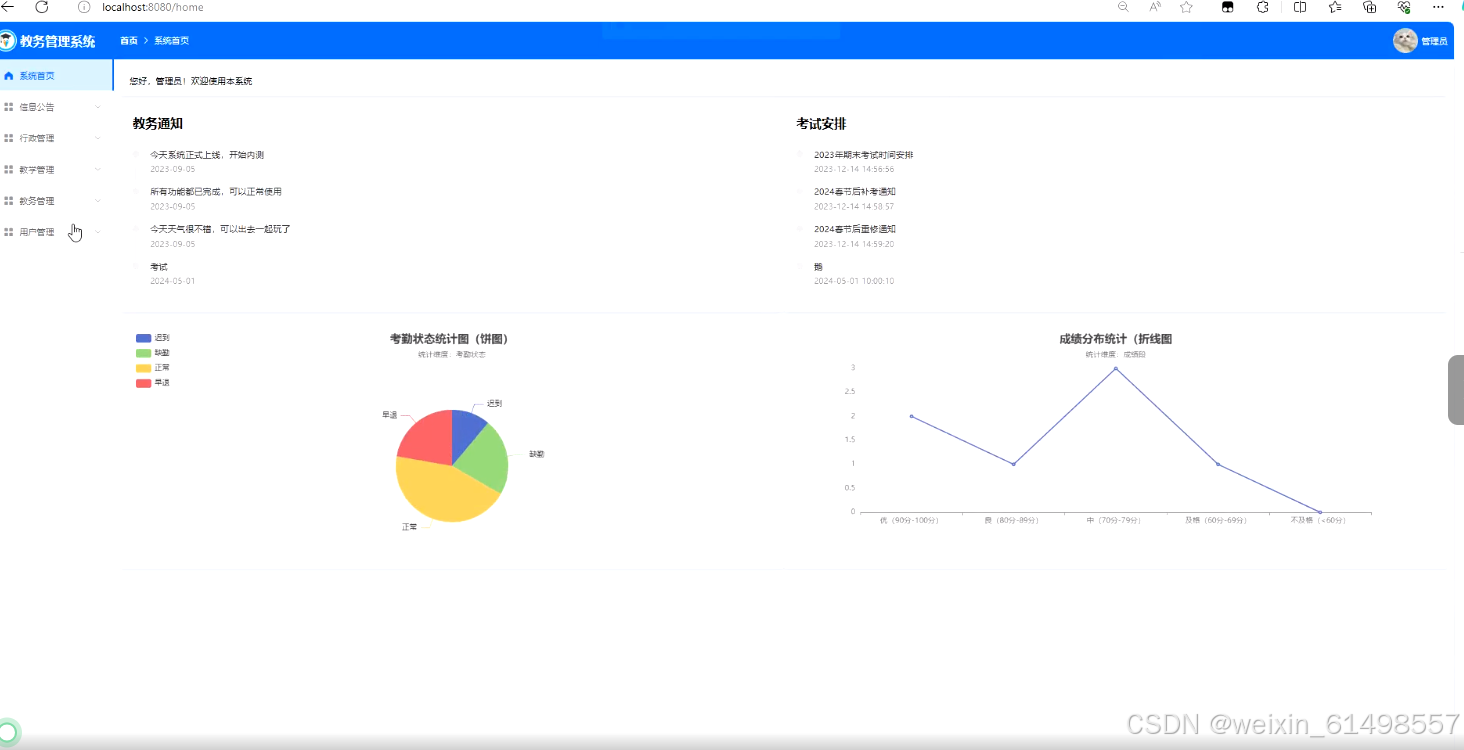Click the browser Copilot icon

(1227, 7)
